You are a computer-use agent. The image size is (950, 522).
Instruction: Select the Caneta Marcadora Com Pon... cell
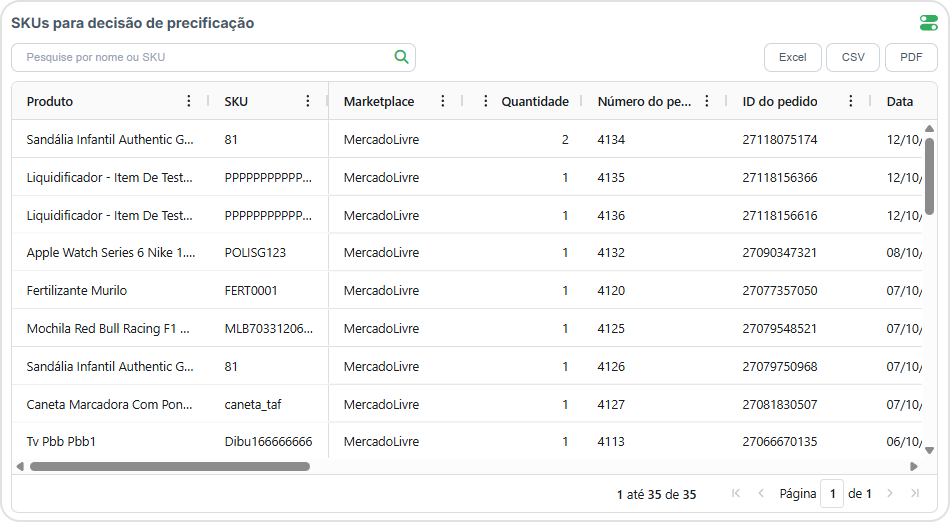pos(109,405)
